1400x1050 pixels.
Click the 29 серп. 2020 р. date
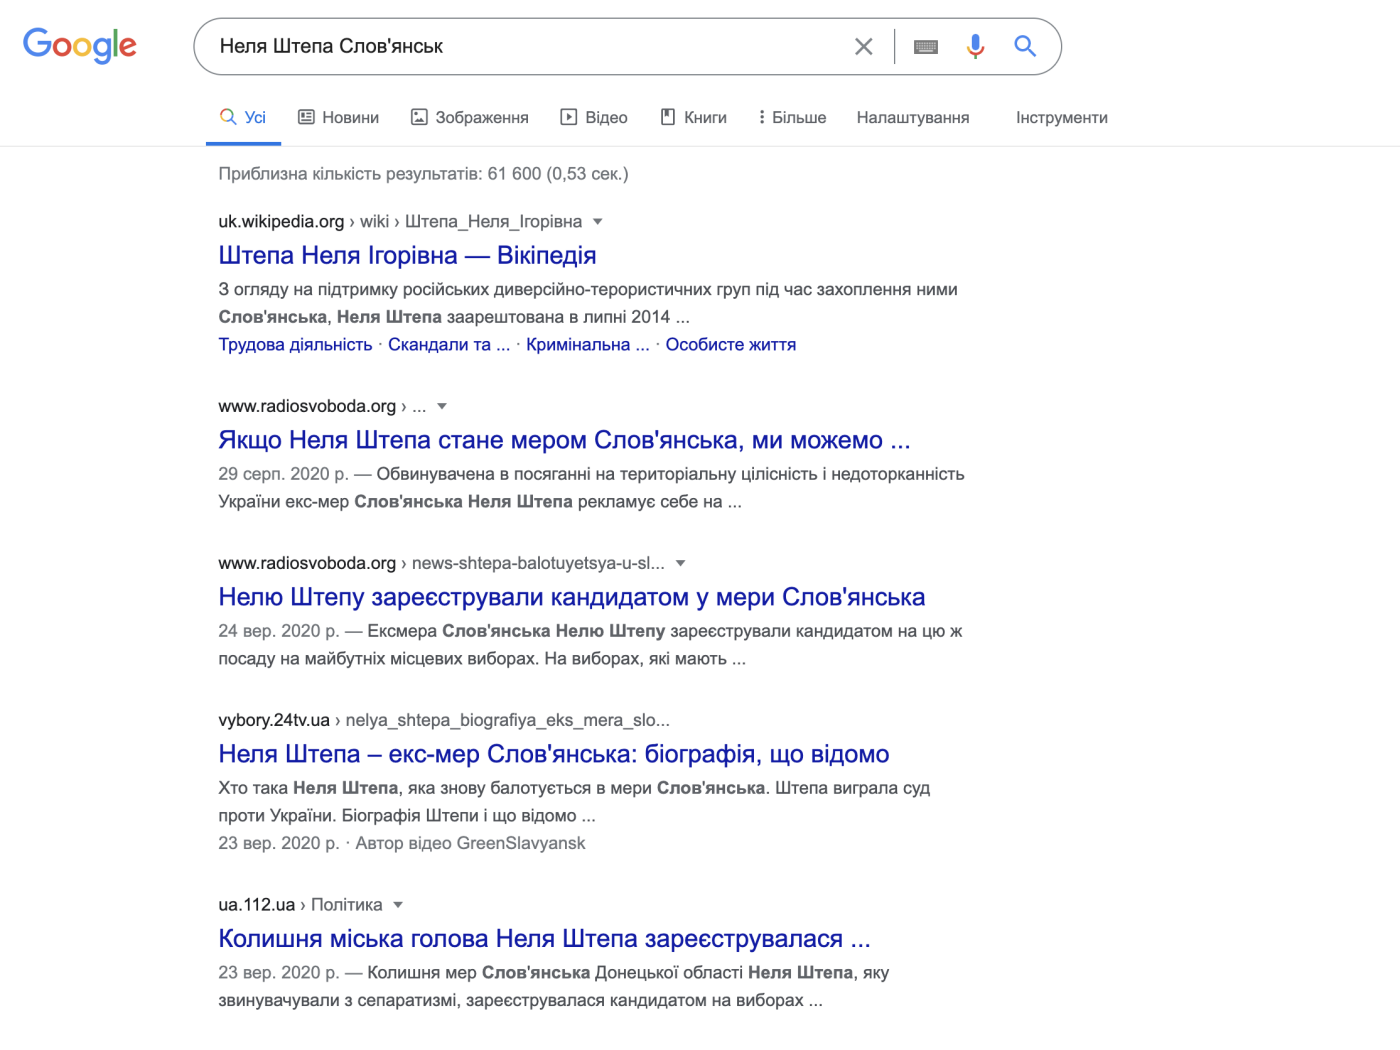[x=283, y=474]
